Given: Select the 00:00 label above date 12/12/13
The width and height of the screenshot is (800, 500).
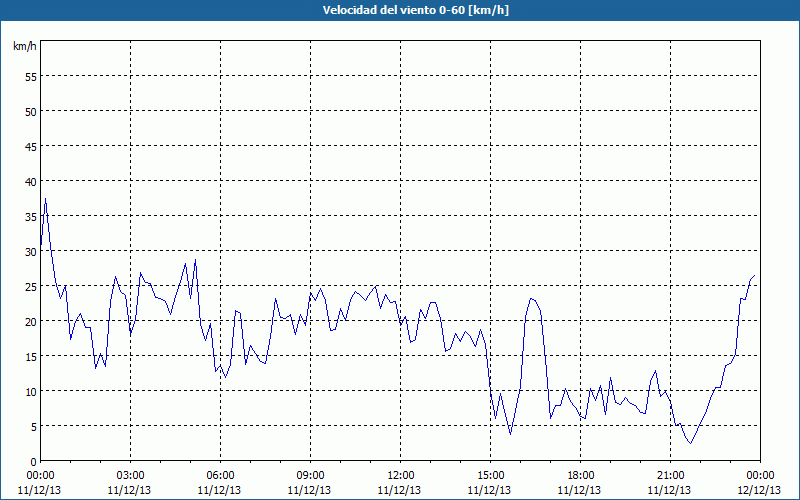Looking at the screenshot, I should point(760,475).
